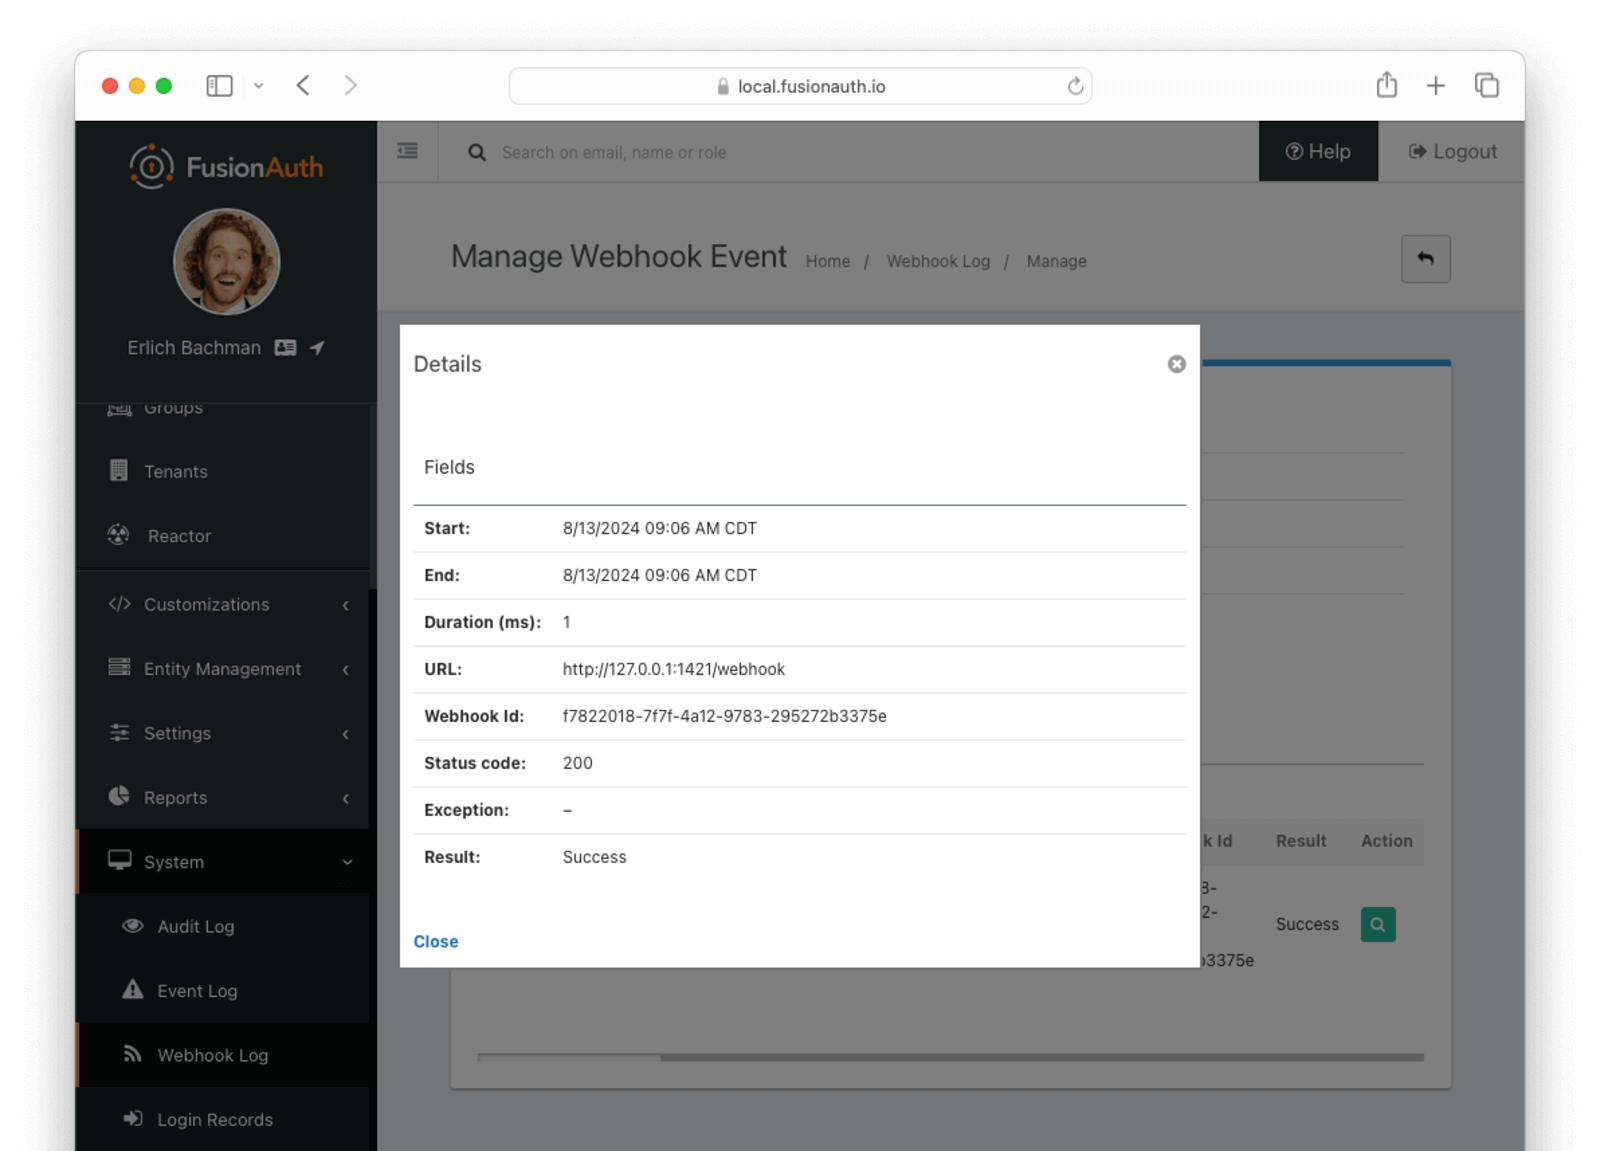Expand the Customizations menu
Screen dimensions: 1600x1151
point(222,605)
